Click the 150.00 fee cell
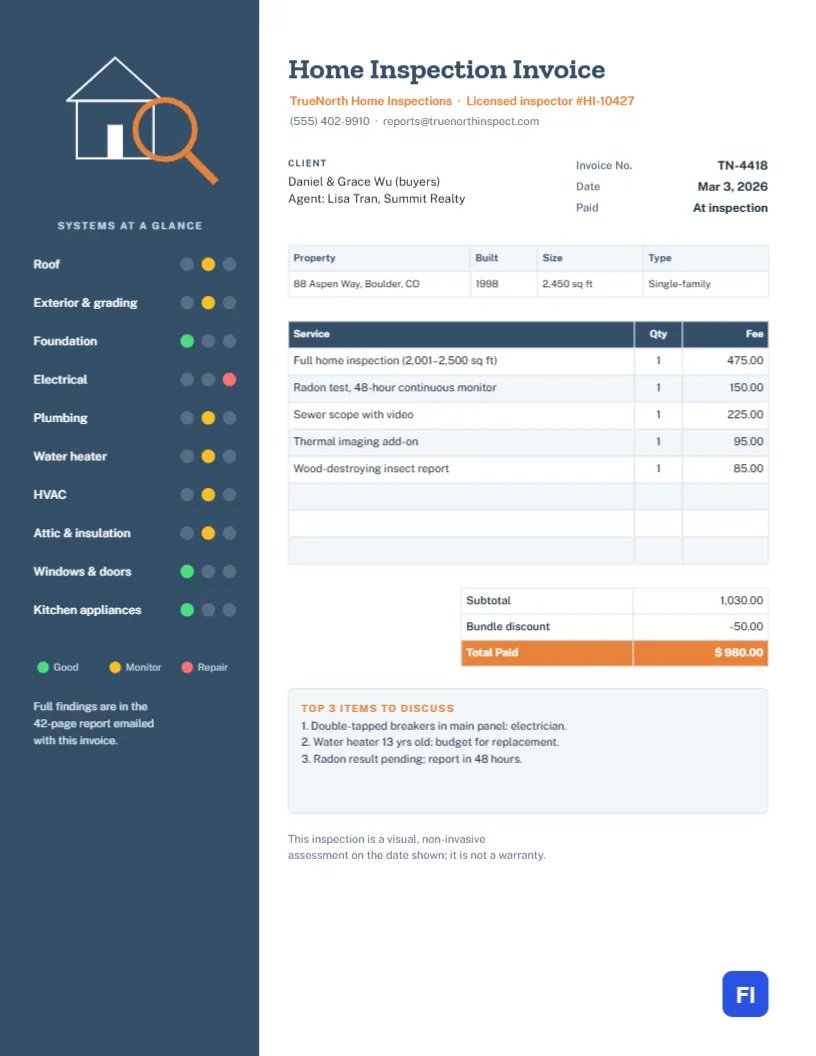The height and width of the screenshot is (1056, 816). pos(725,388)
